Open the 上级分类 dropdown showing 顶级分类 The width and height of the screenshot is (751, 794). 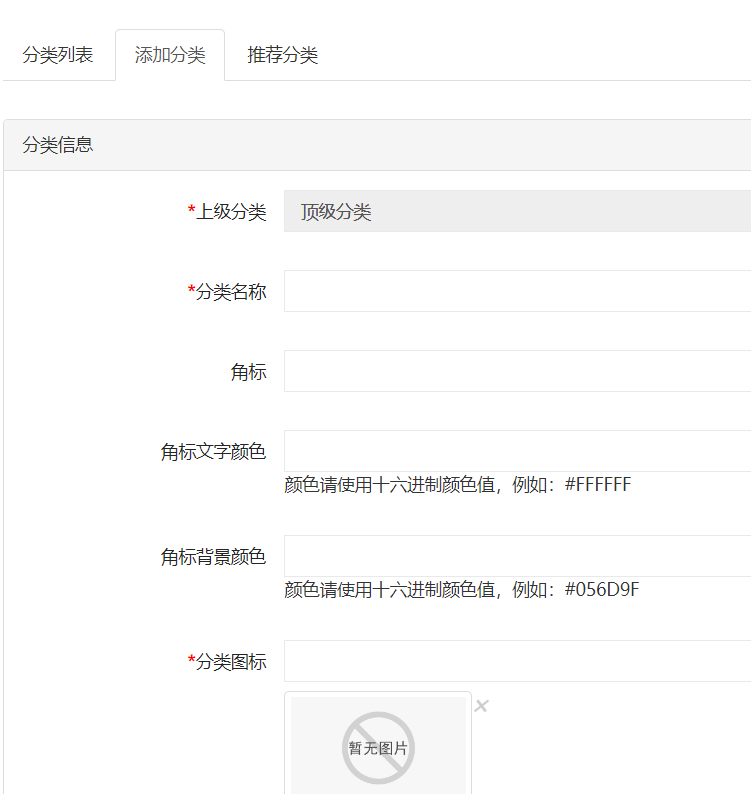pos(517,211)
